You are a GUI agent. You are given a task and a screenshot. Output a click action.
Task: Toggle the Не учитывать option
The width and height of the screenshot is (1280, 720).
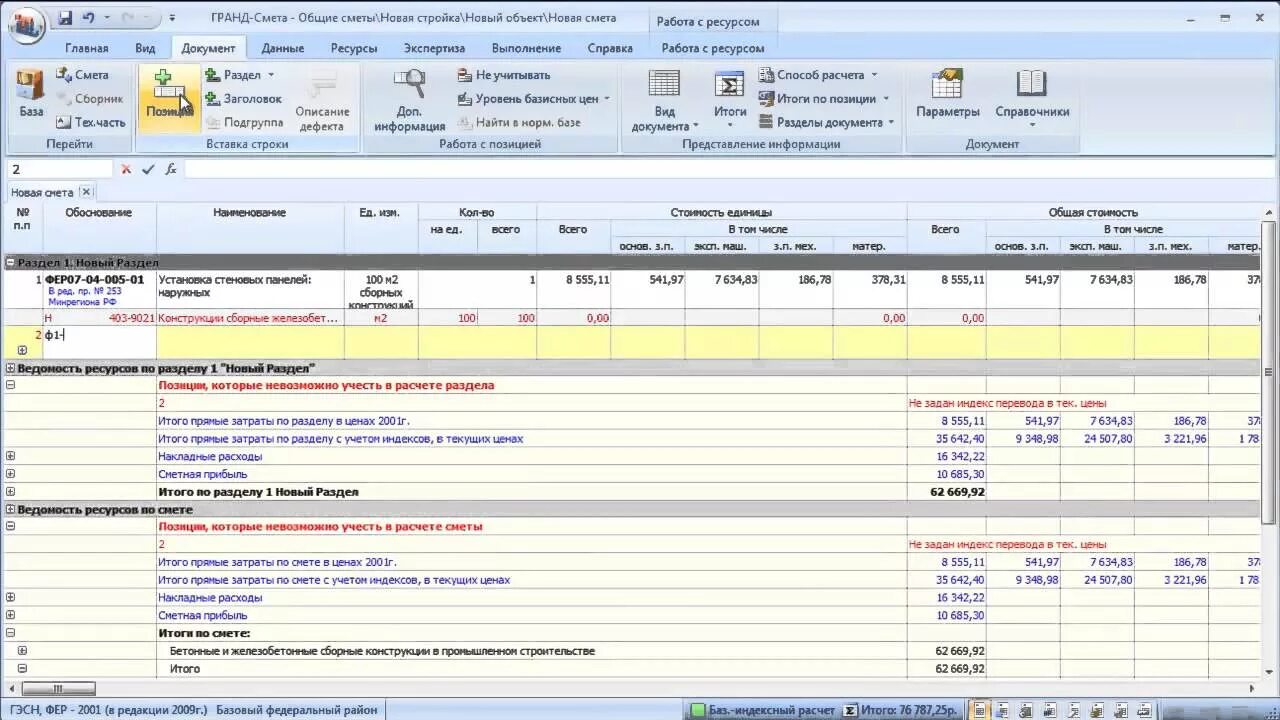coord(503,75)
